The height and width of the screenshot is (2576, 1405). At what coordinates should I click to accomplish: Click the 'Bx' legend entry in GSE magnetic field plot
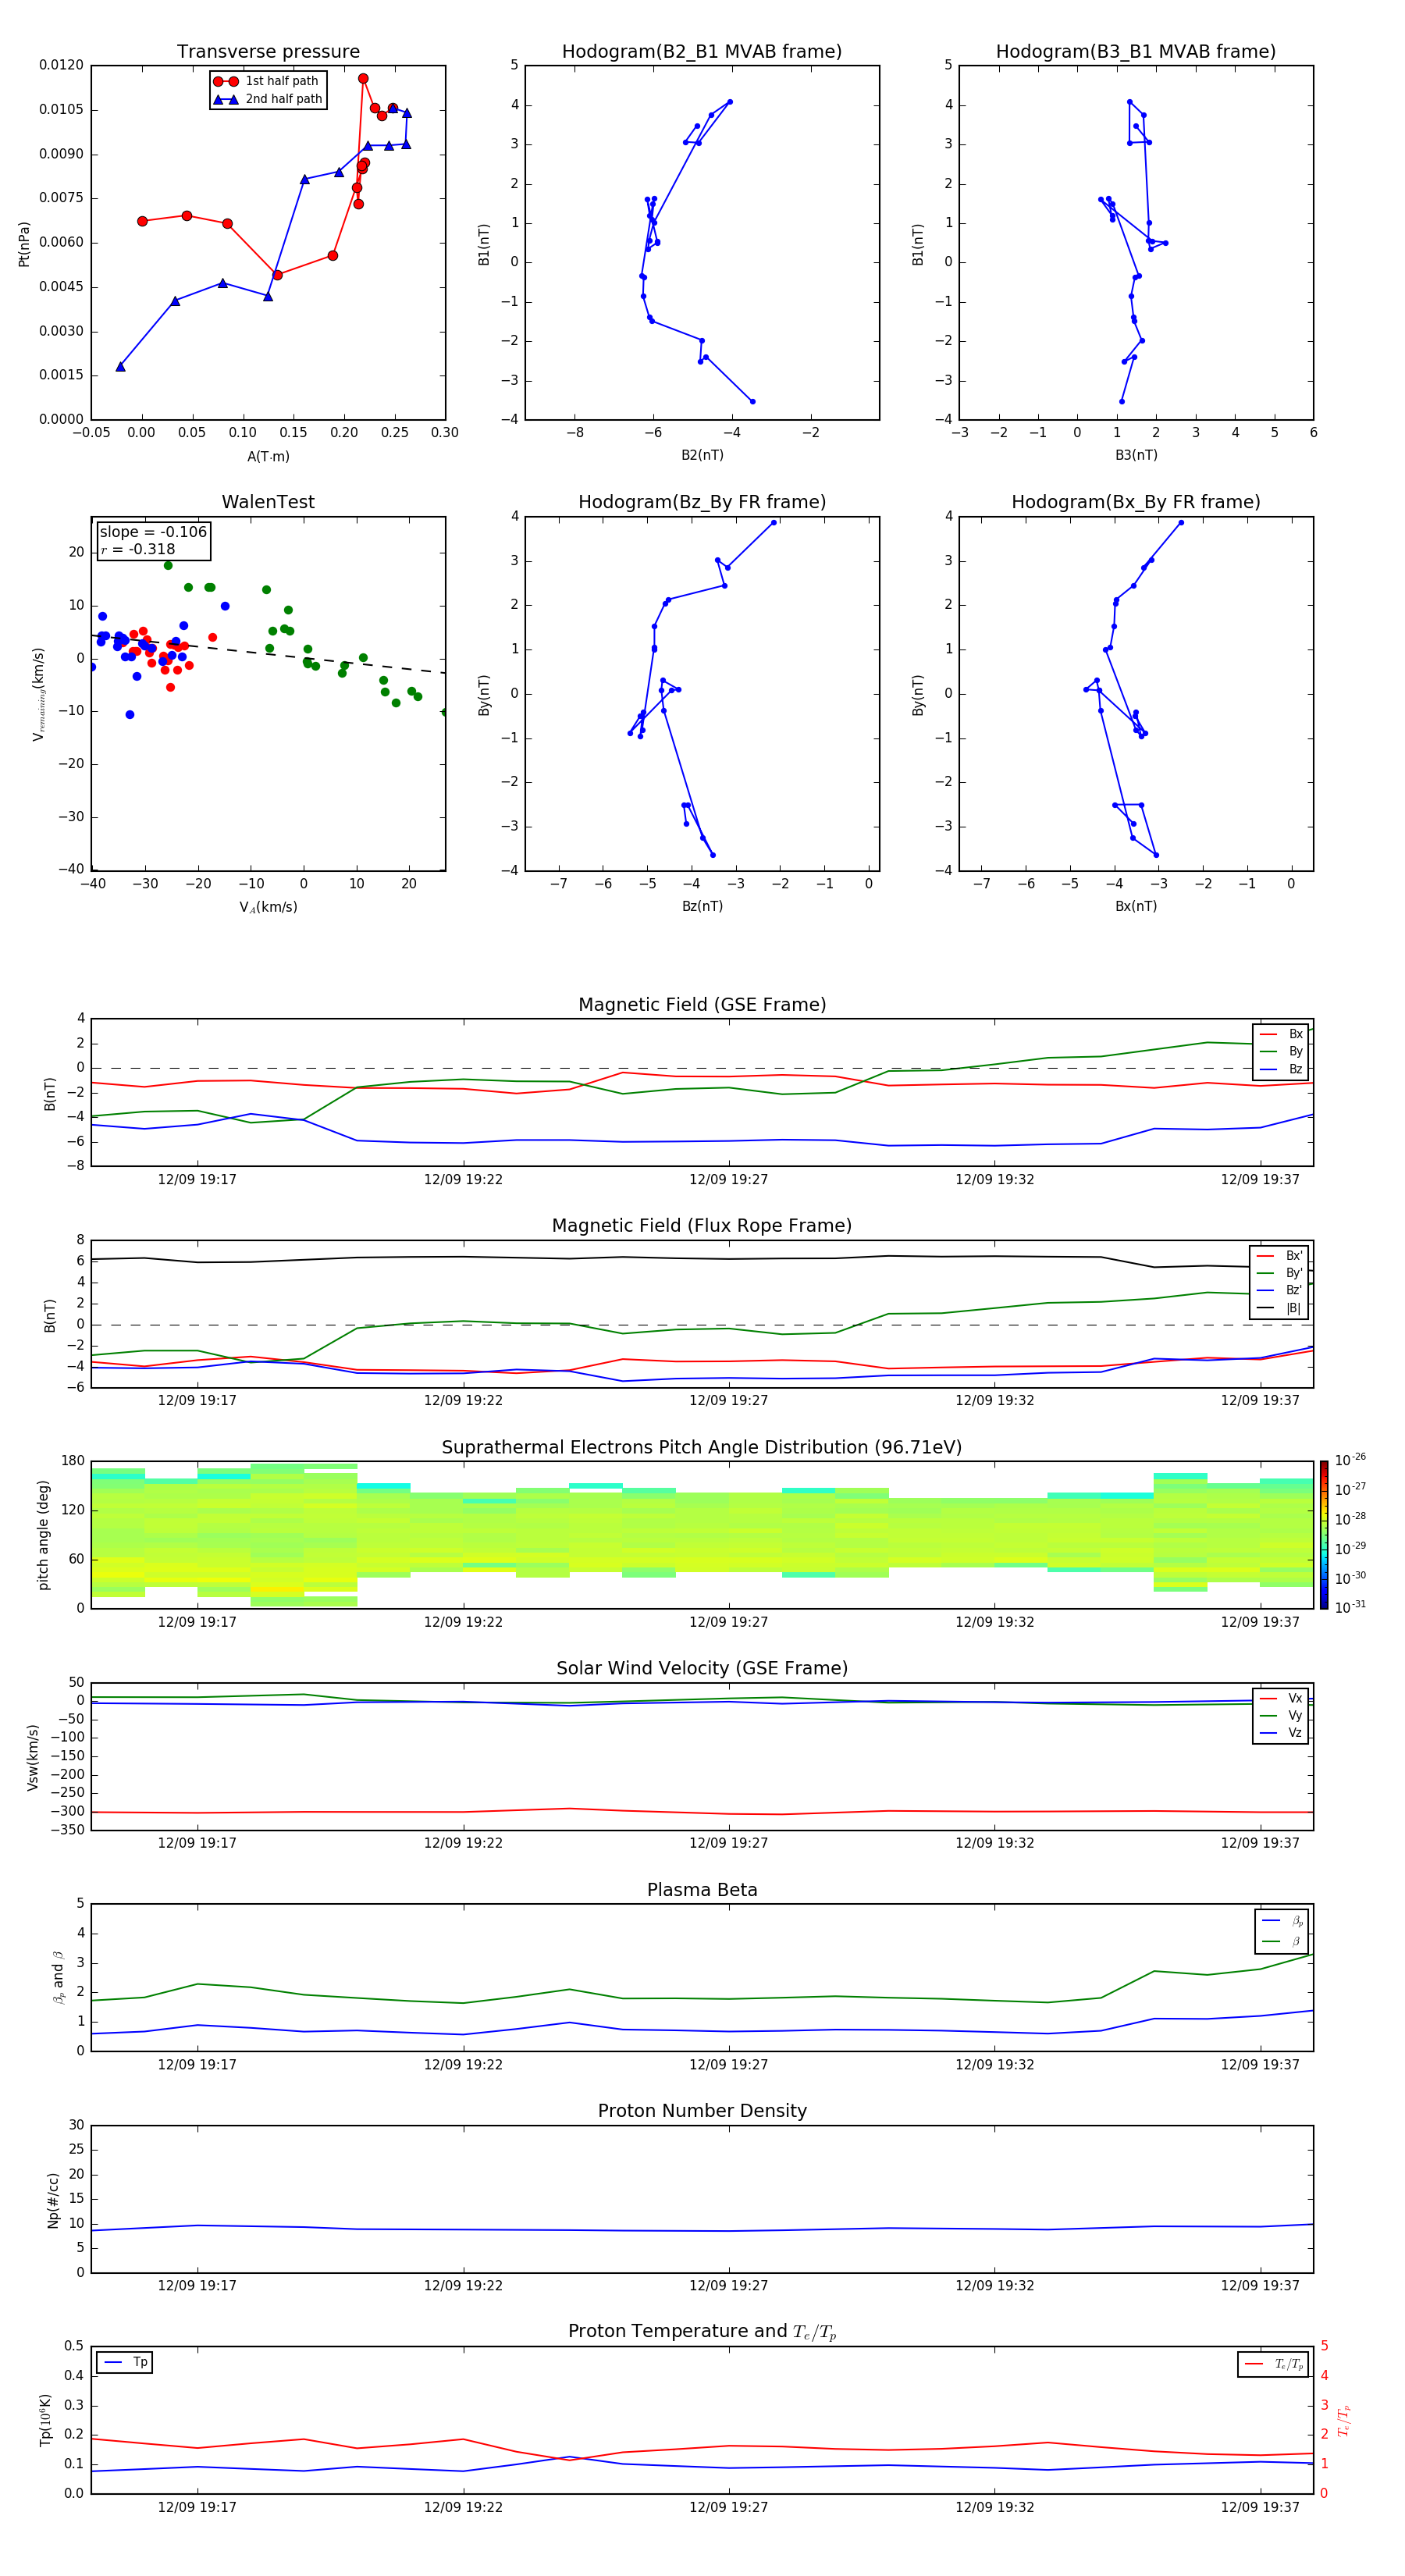tap(1281, 1034)
